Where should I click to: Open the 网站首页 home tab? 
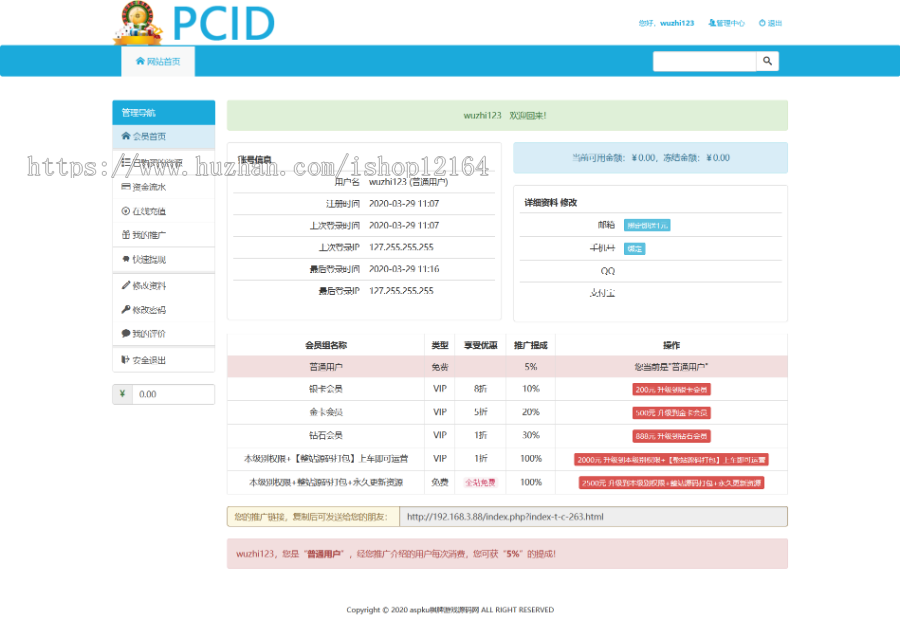(158, 61)
